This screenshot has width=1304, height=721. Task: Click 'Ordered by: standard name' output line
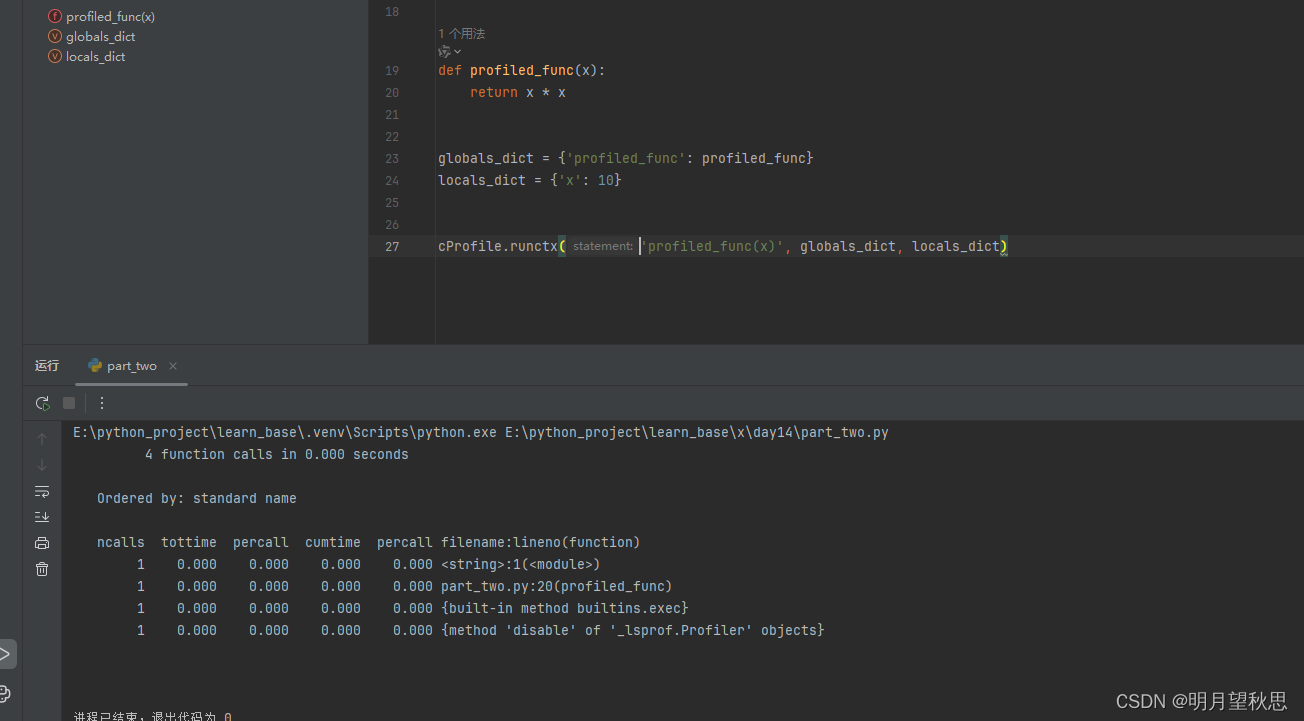tap(197, 499)
